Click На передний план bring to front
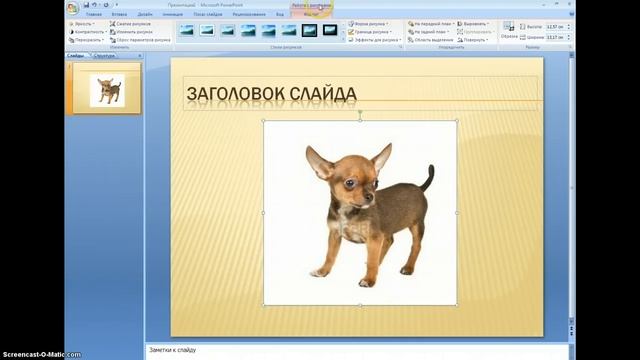The height and width of the screenshot is (360, 640). tap(431, 24)
